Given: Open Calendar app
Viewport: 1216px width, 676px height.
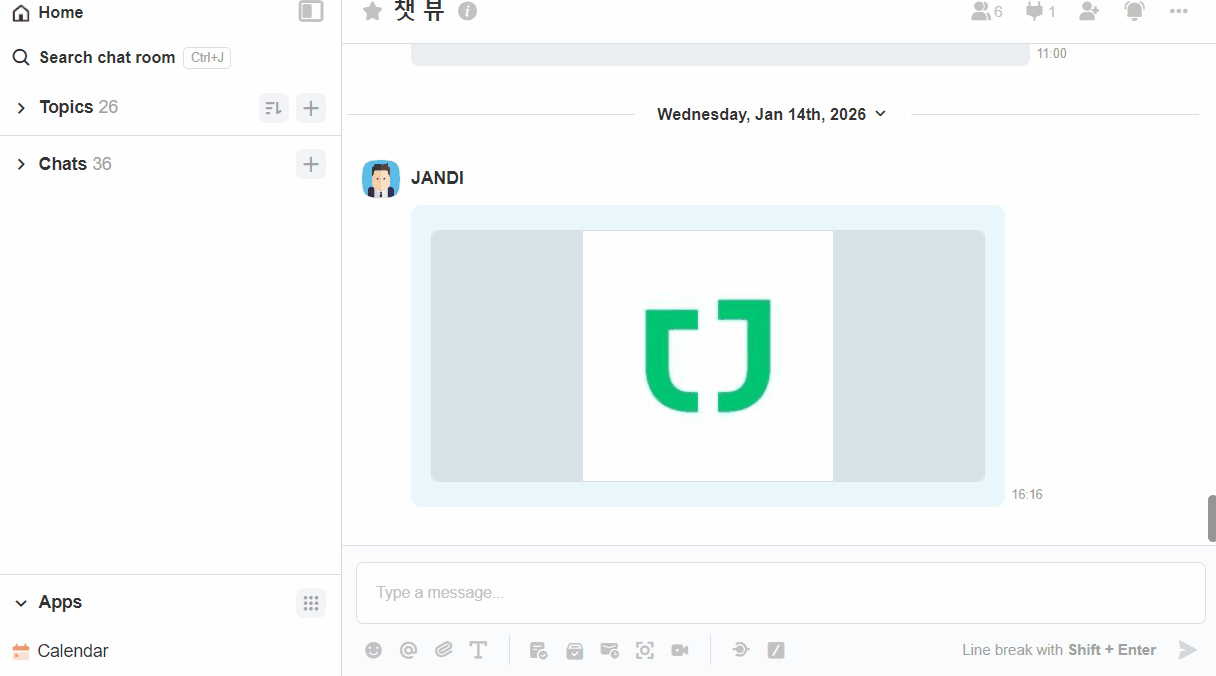Looking at the screenshot, I should [x=61, y=651].
